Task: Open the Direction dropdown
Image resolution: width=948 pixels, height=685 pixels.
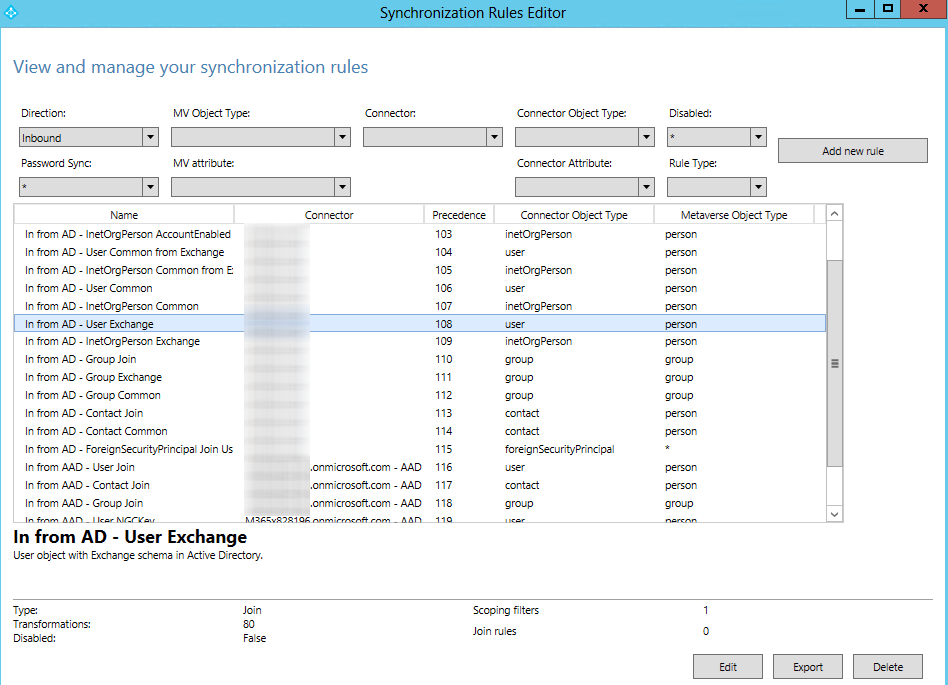Action: (150, 136)
